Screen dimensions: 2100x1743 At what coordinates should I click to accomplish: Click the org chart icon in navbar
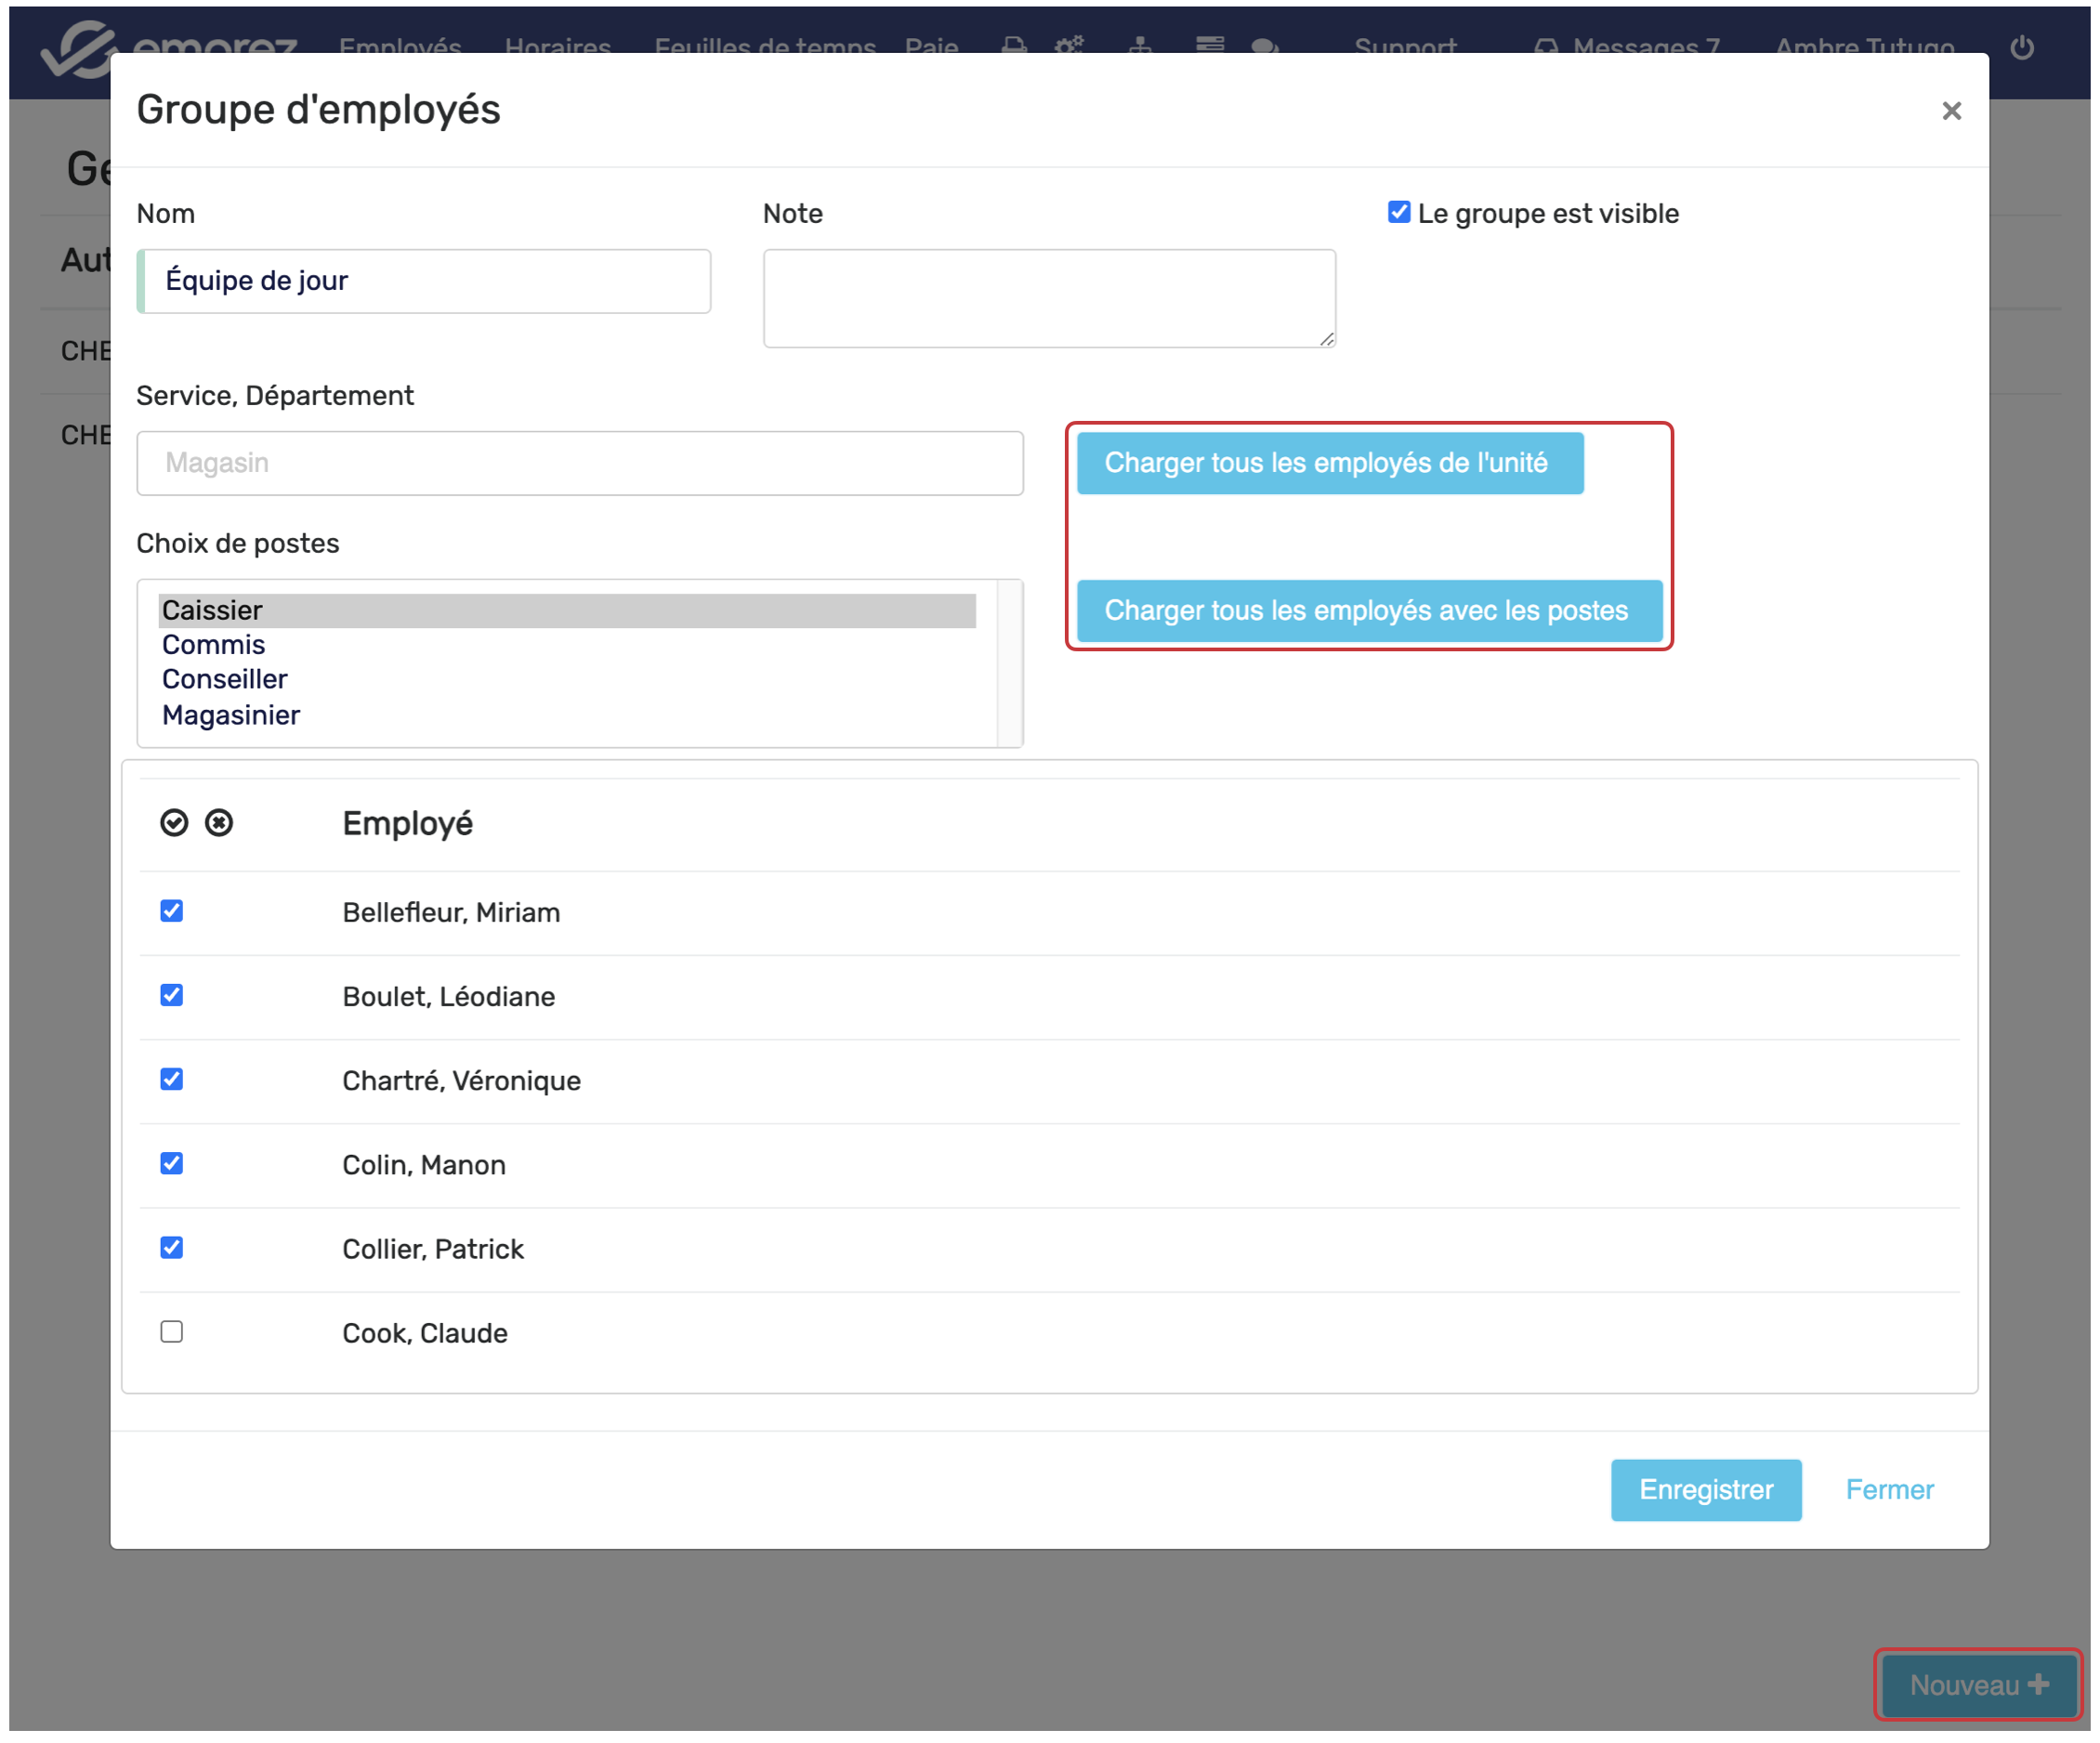point(1140,46)
